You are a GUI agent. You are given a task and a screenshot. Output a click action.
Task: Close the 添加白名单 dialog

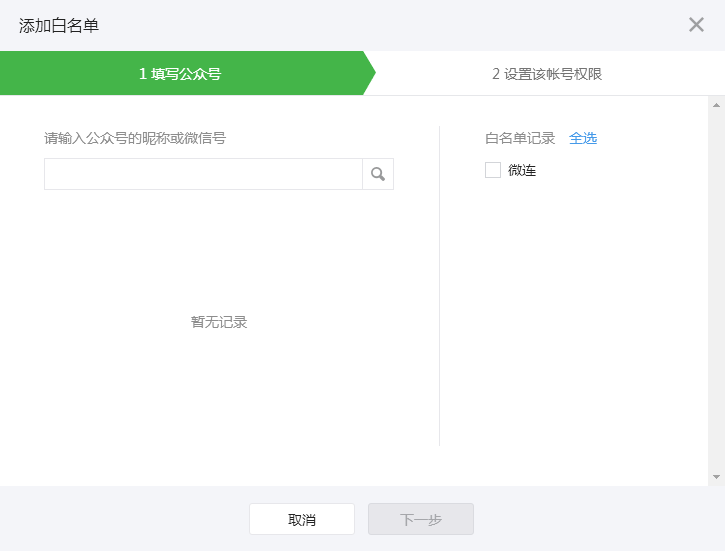(x=696, y=24)
